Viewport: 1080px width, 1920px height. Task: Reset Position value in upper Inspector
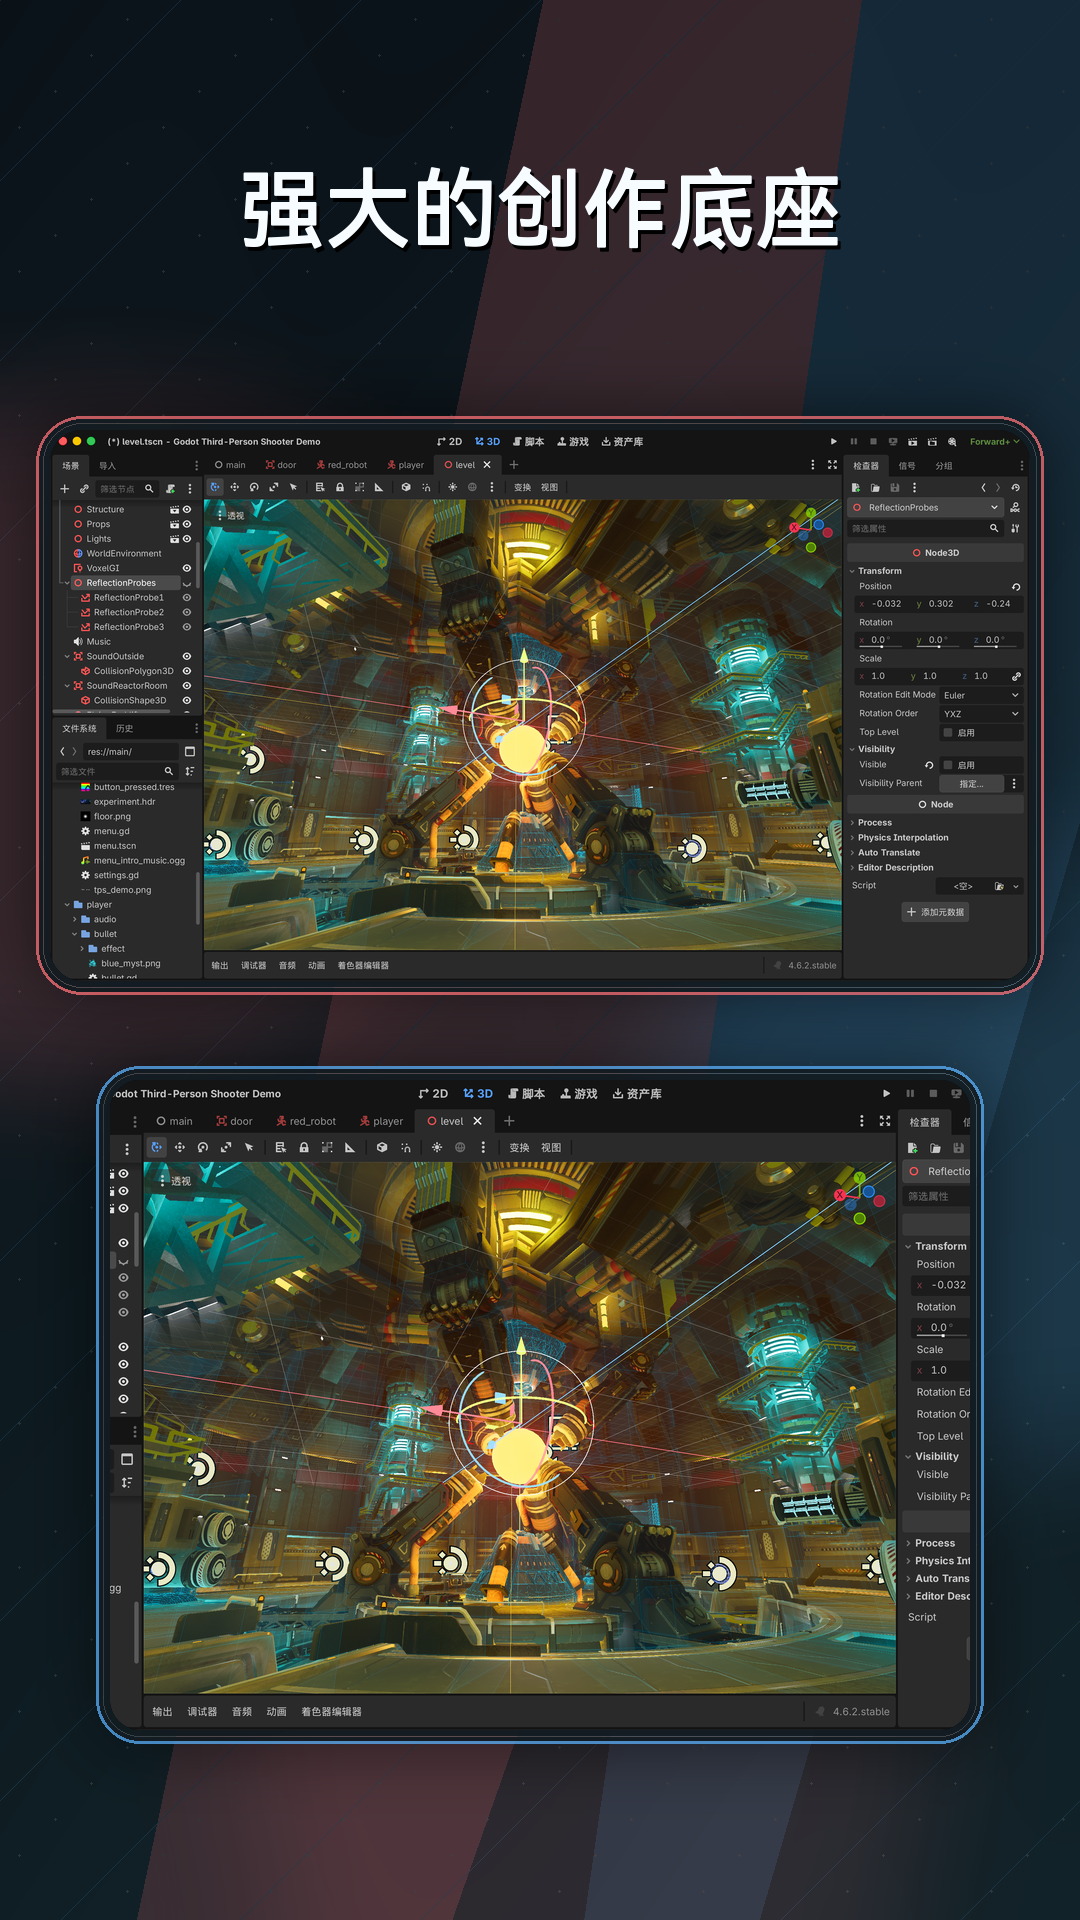pos(1016,587)
